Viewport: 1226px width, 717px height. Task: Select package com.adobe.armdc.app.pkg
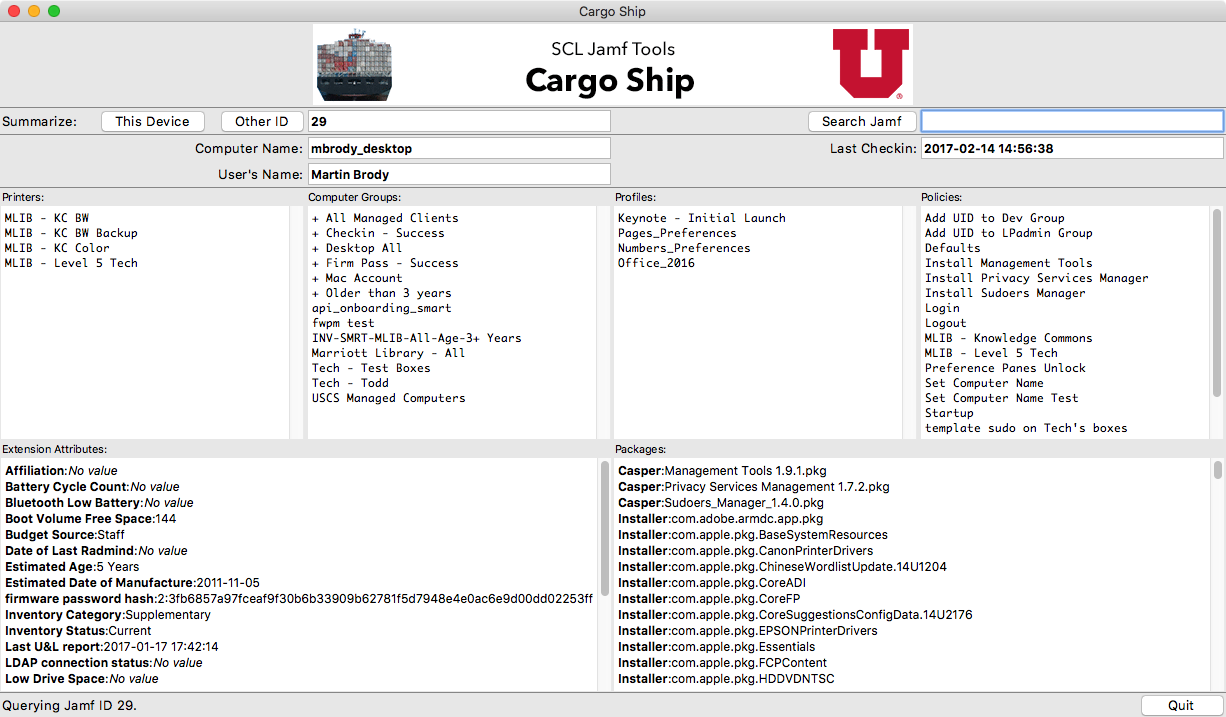pos(721,519)
